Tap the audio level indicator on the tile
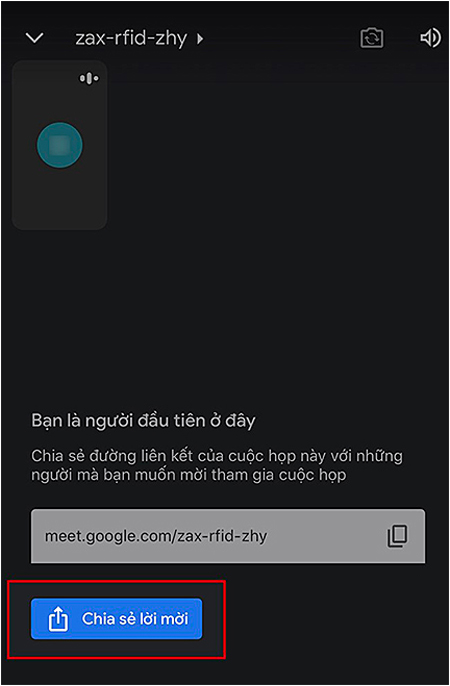This screenshot has height=686, width=450. (89, 78)
